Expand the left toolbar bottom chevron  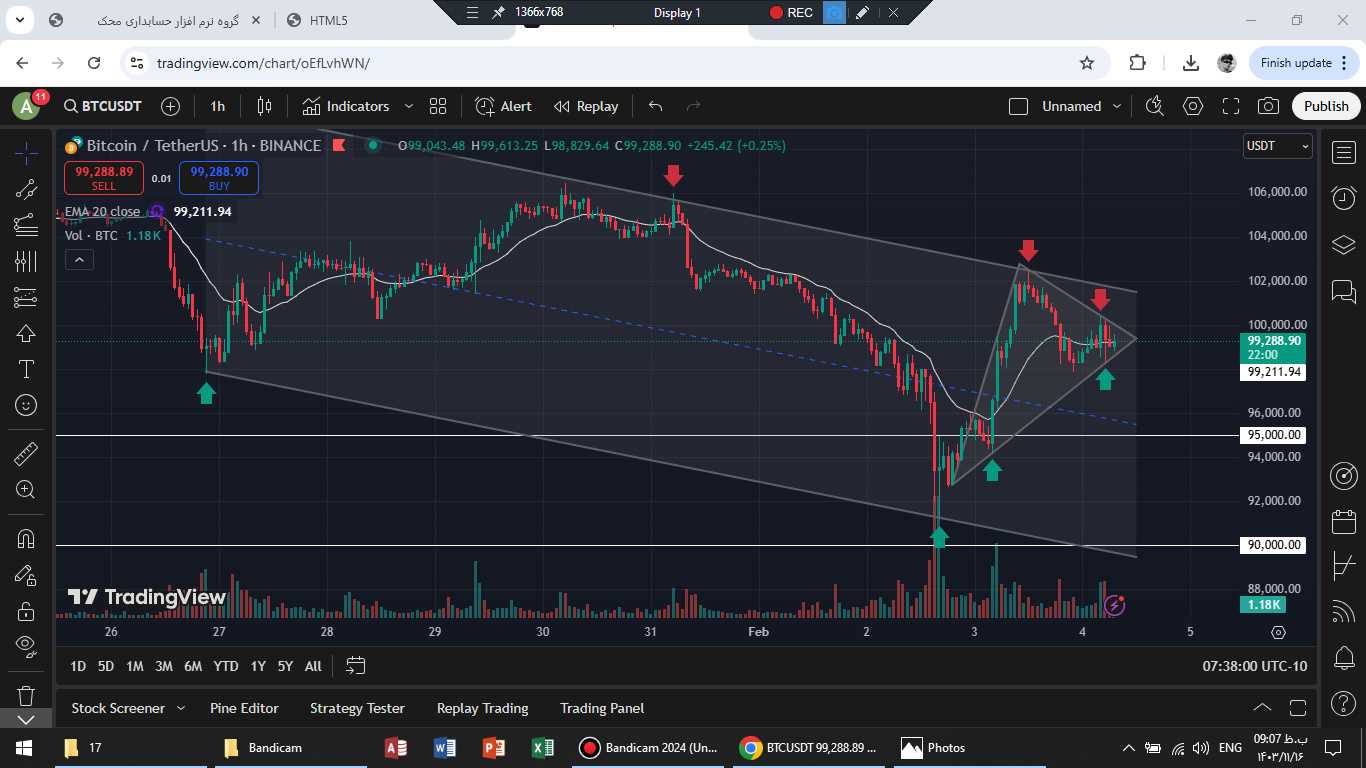click(x=26, y=719)
